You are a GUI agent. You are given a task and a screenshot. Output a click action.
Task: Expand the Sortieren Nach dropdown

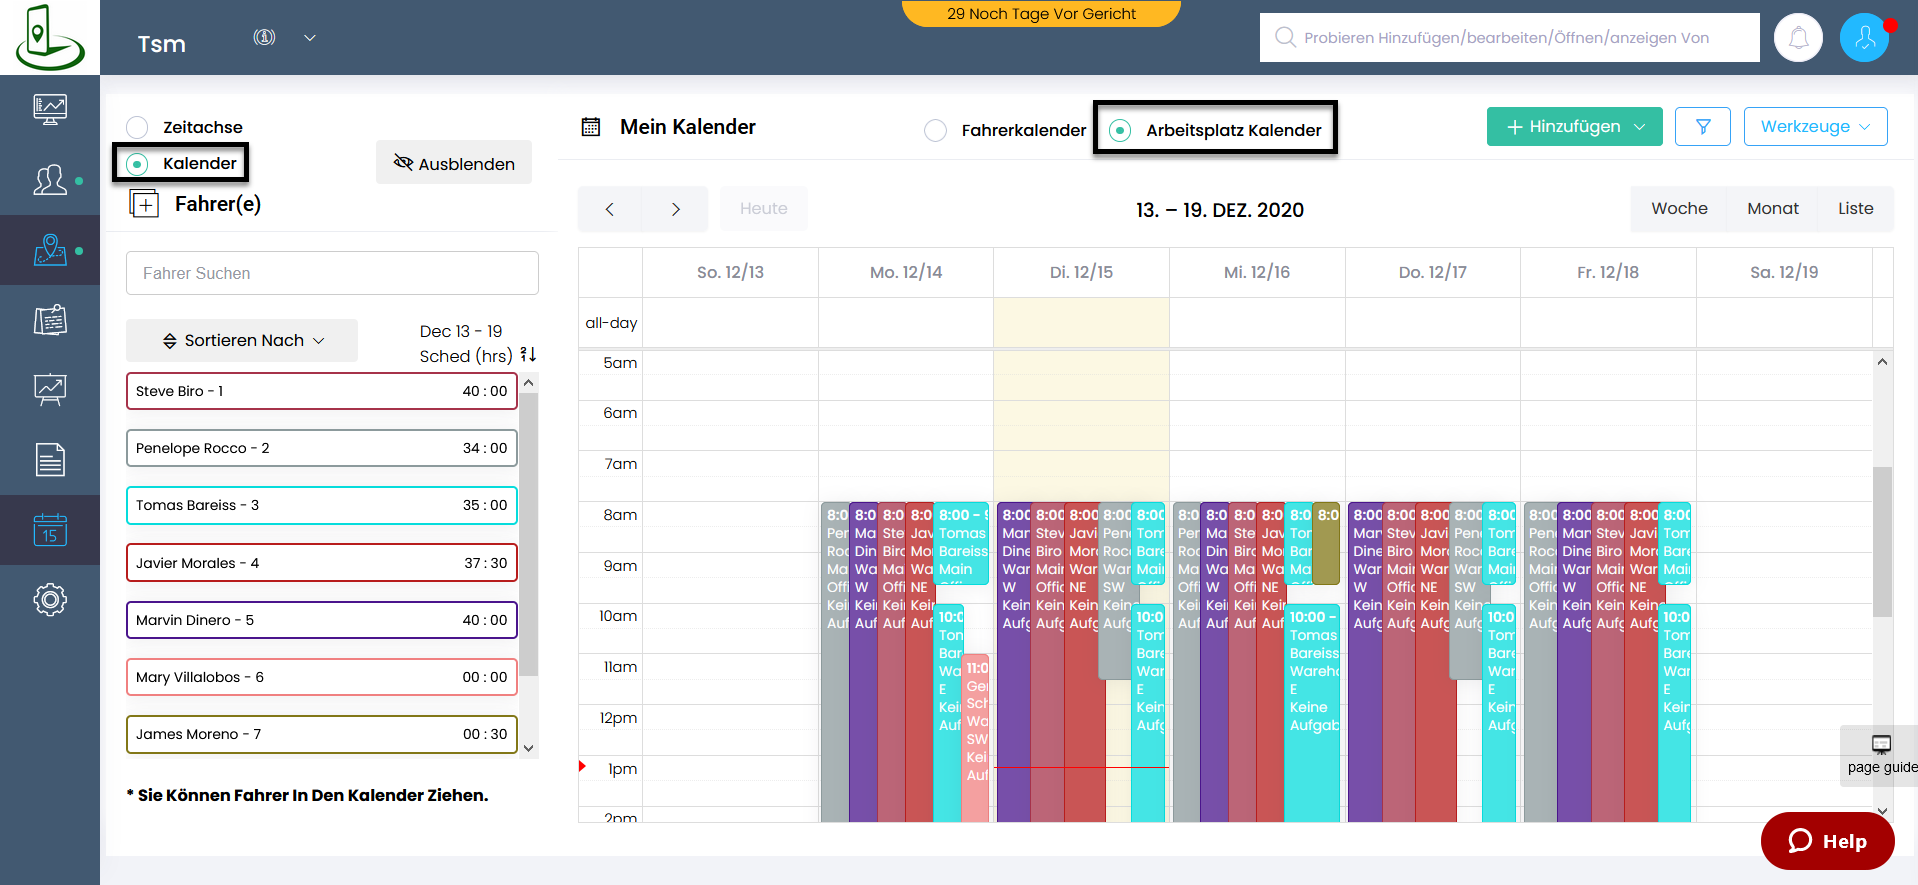pyautogui.click(x=243, y=341)
